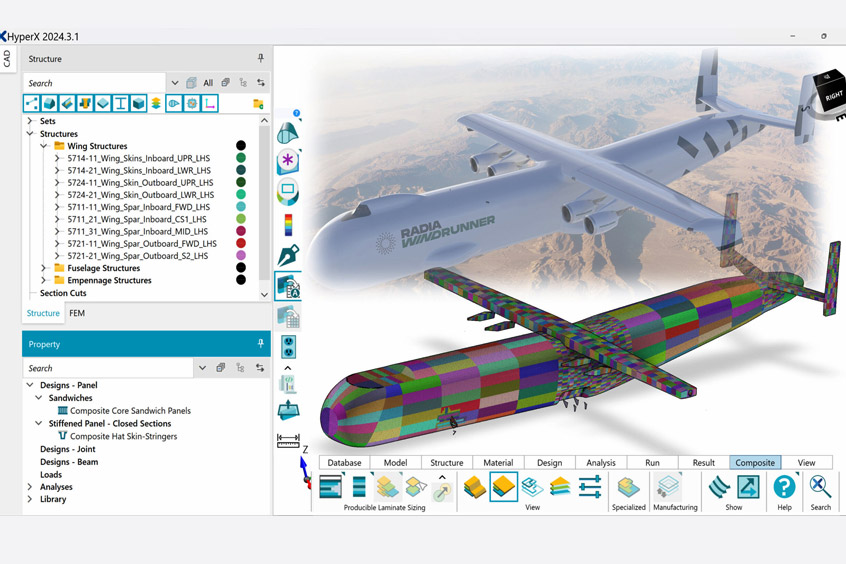This screenshot has height=564, width=846.
Task: Open the Search tool in the ribbon
Action: tap(820, 487)
